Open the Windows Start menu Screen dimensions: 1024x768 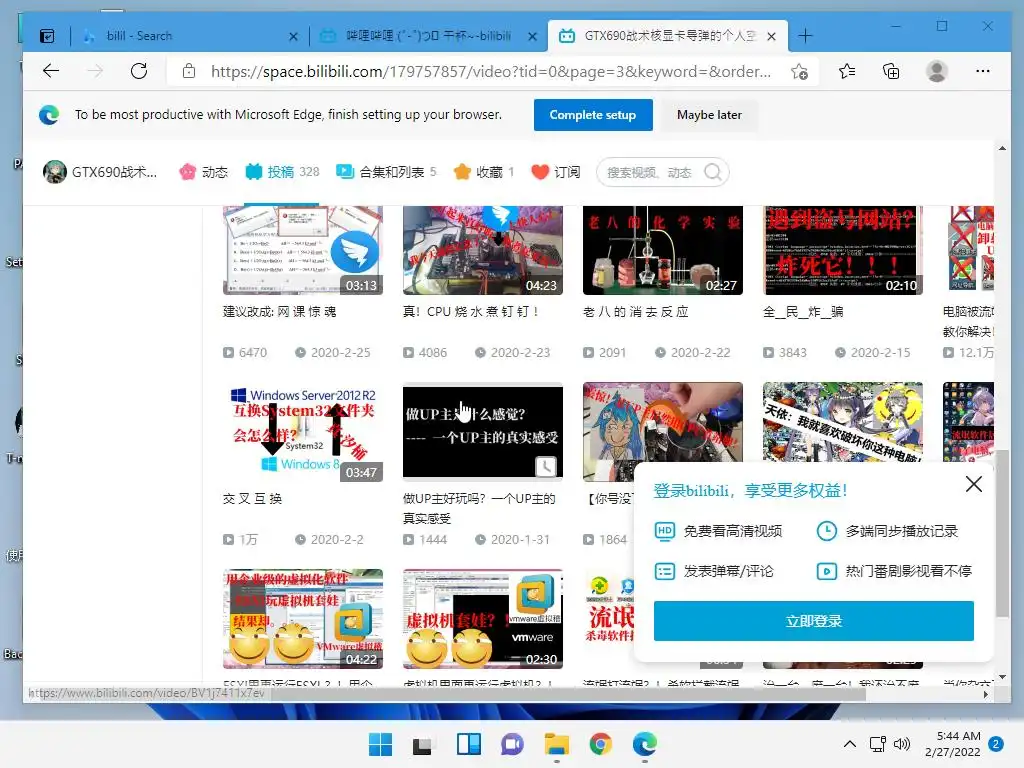coord(380,744)
